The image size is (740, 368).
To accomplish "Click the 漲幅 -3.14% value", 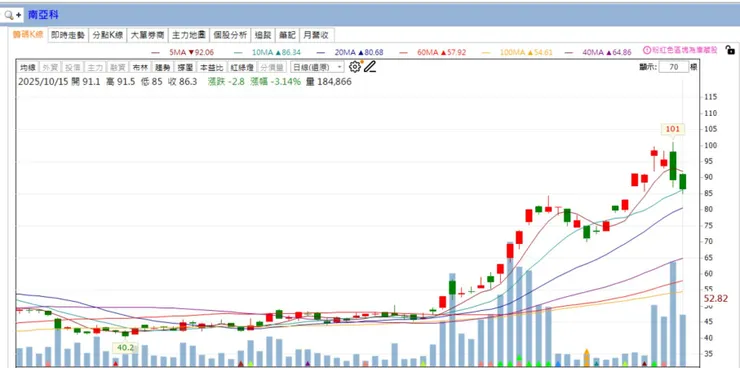I will 277,82.
